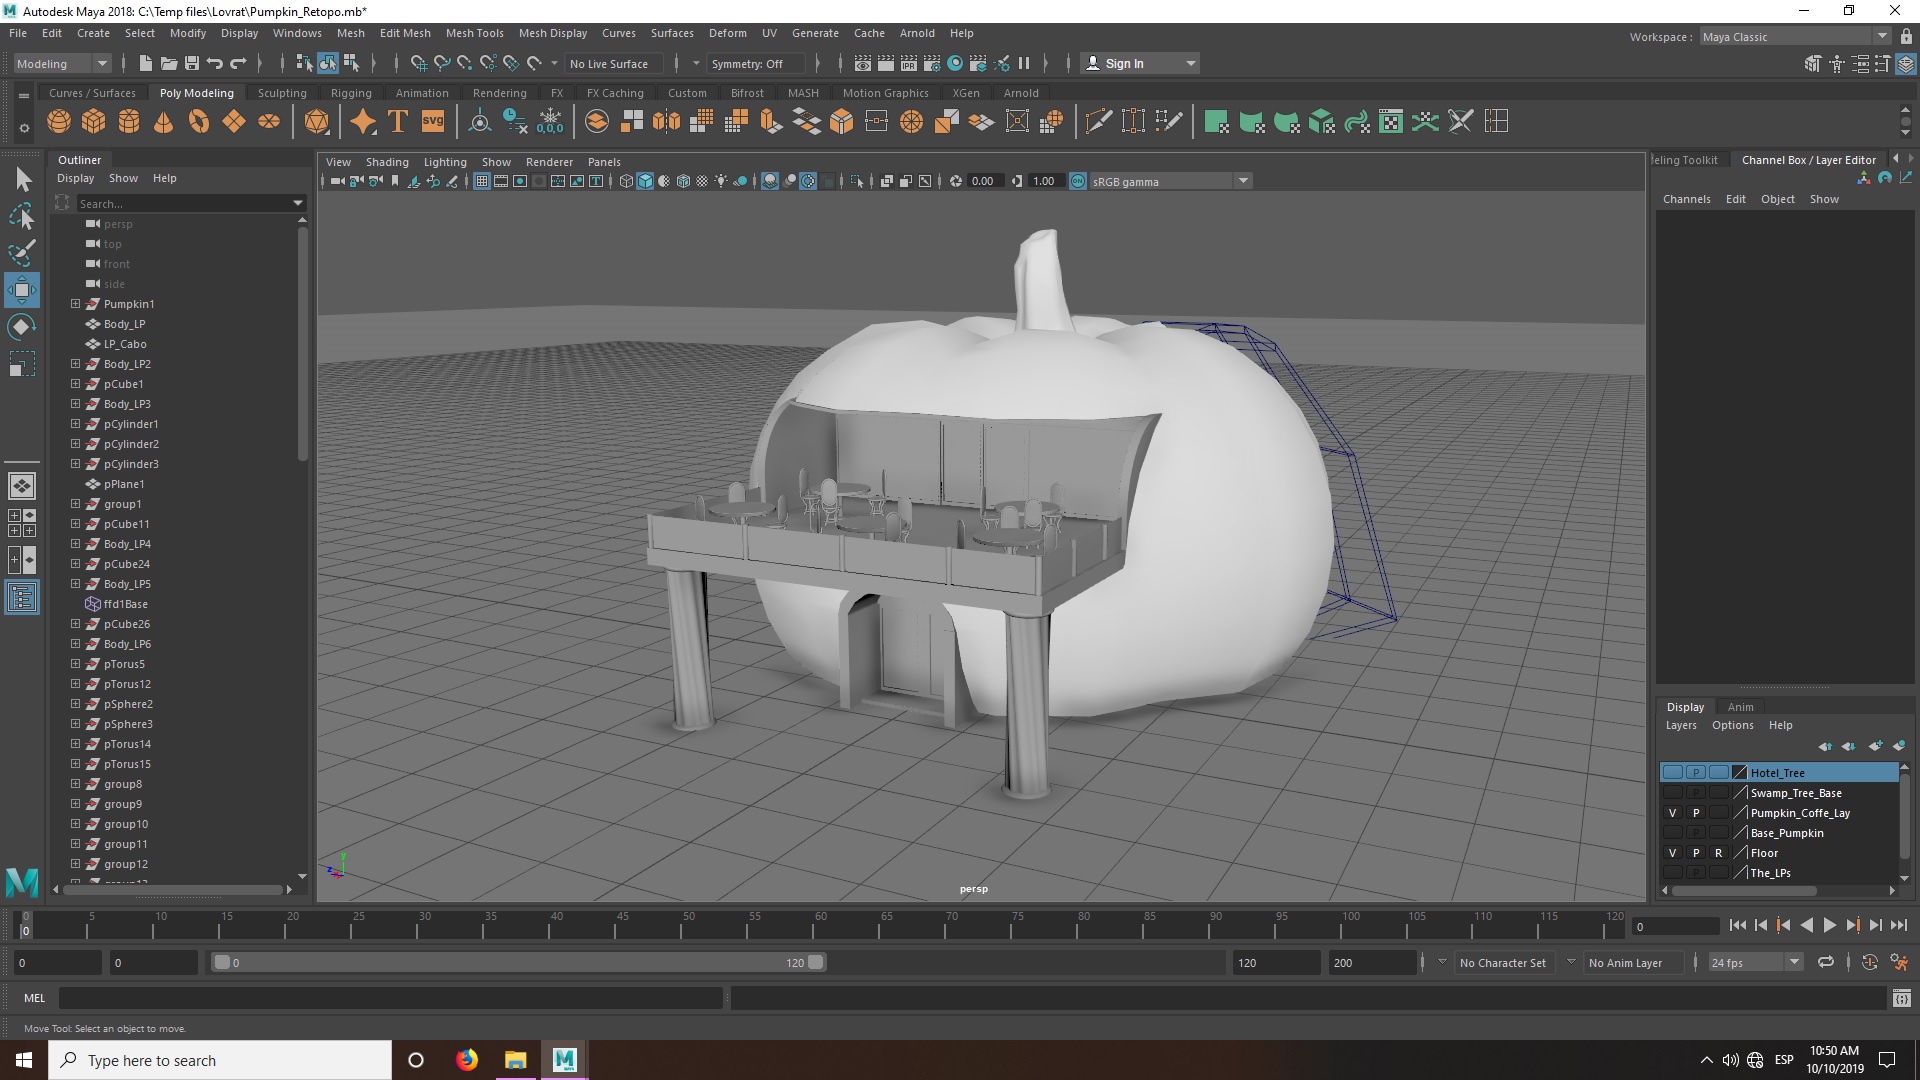Click the save scene icon
Screen dimensions: 1920x1080
point(192,63)
